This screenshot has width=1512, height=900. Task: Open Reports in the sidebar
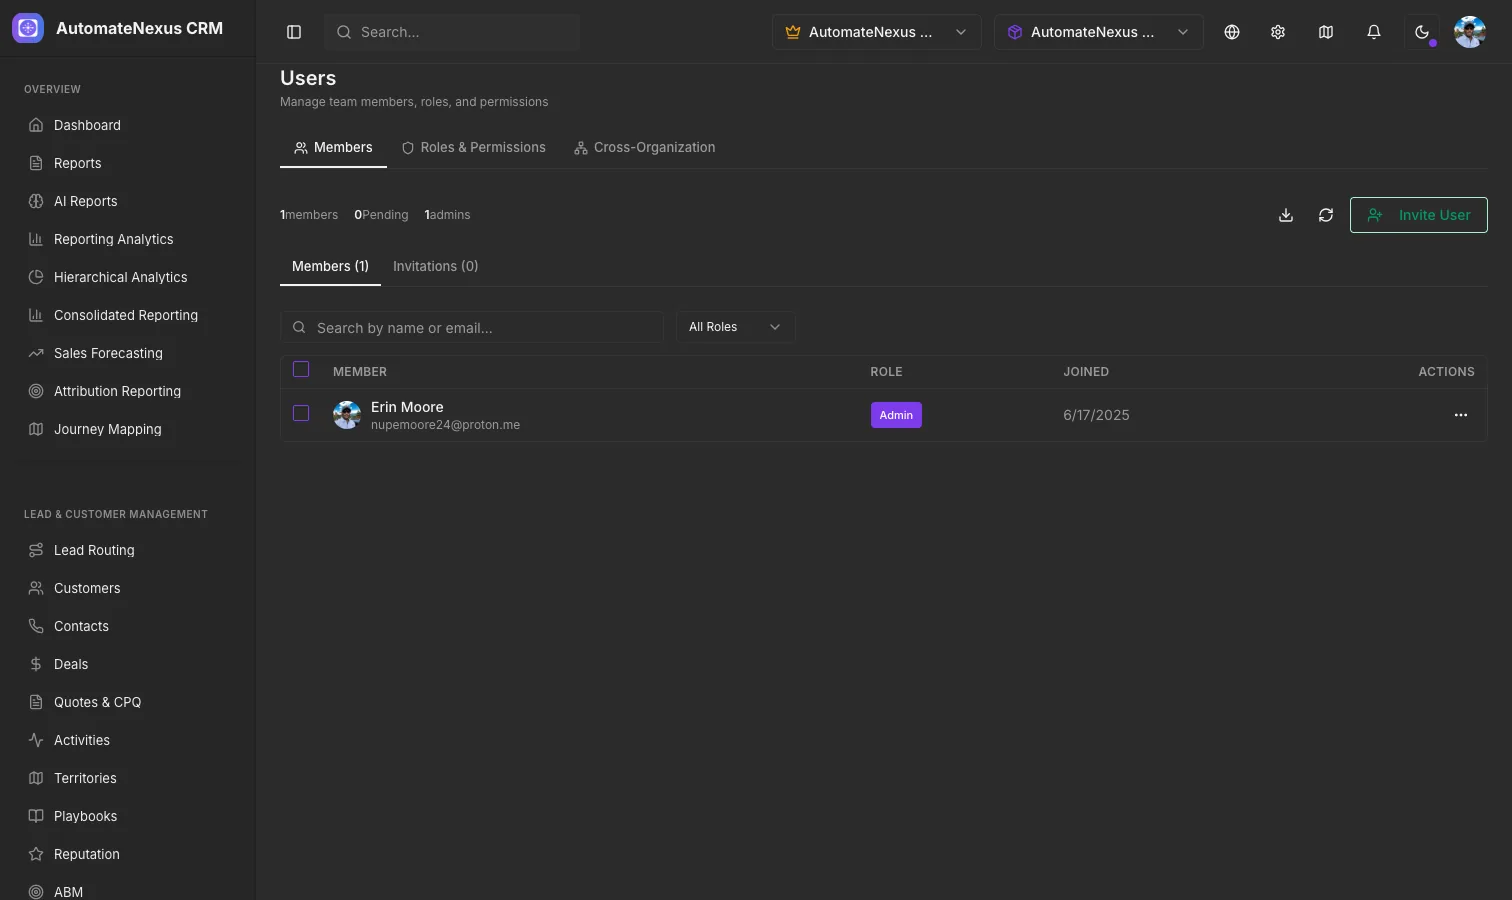(128, 163)
